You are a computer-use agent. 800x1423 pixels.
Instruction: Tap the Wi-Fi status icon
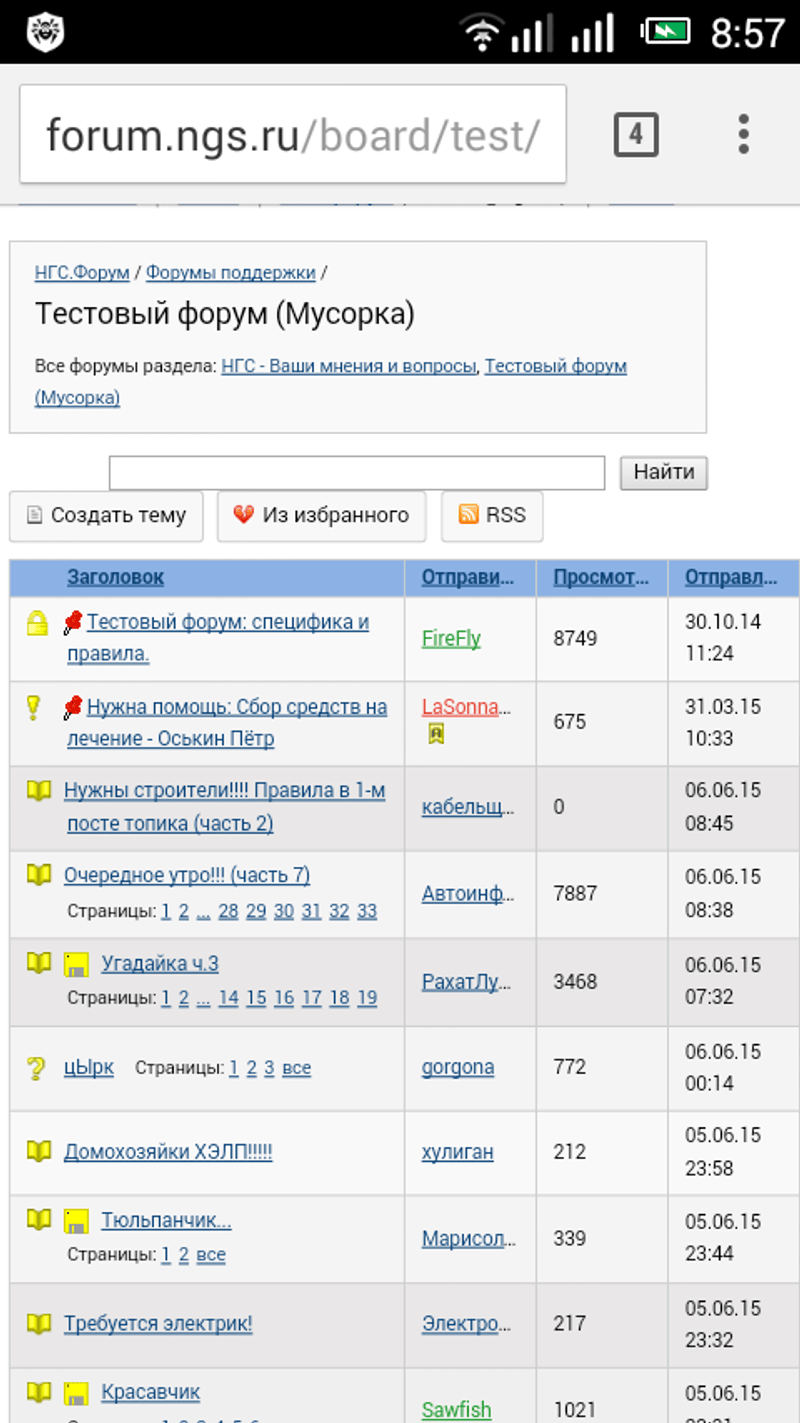(x=483, y=34)
